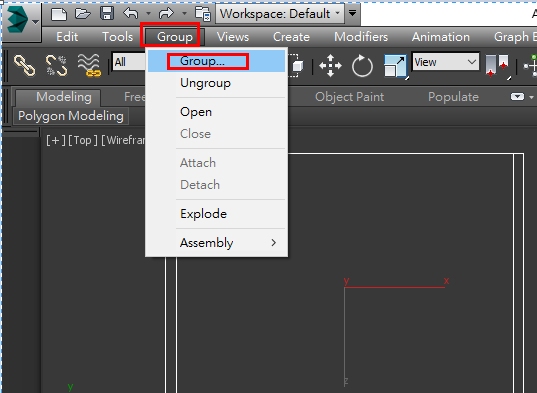Screen dimensions: 537x393
Task: Activate the Select and Link tool
Action: pos(24,65)
